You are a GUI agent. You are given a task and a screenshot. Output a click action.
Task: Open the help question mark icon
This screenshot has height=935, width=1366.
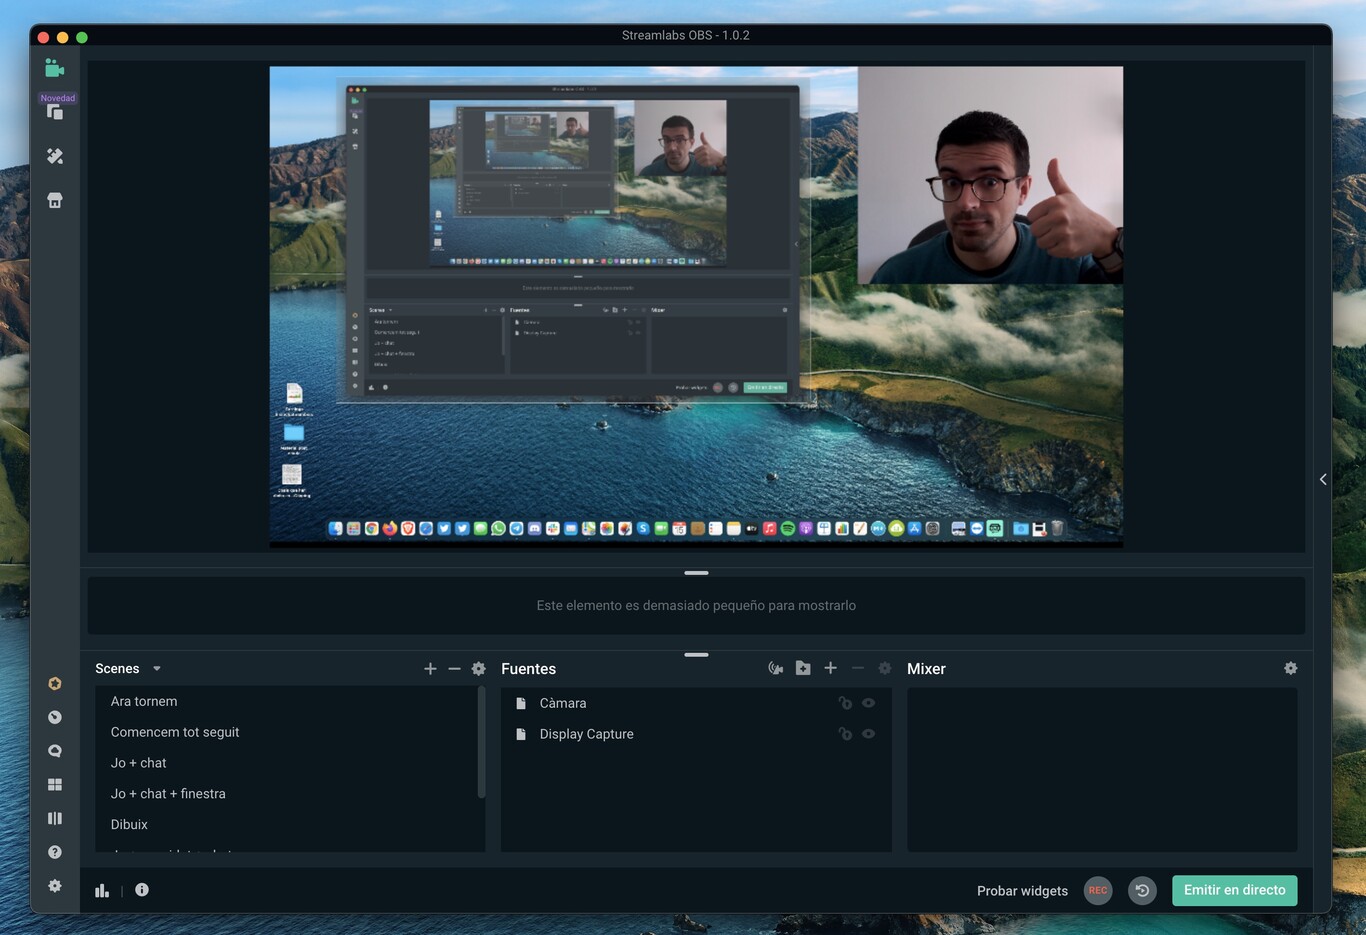click(x=54, y=851)
